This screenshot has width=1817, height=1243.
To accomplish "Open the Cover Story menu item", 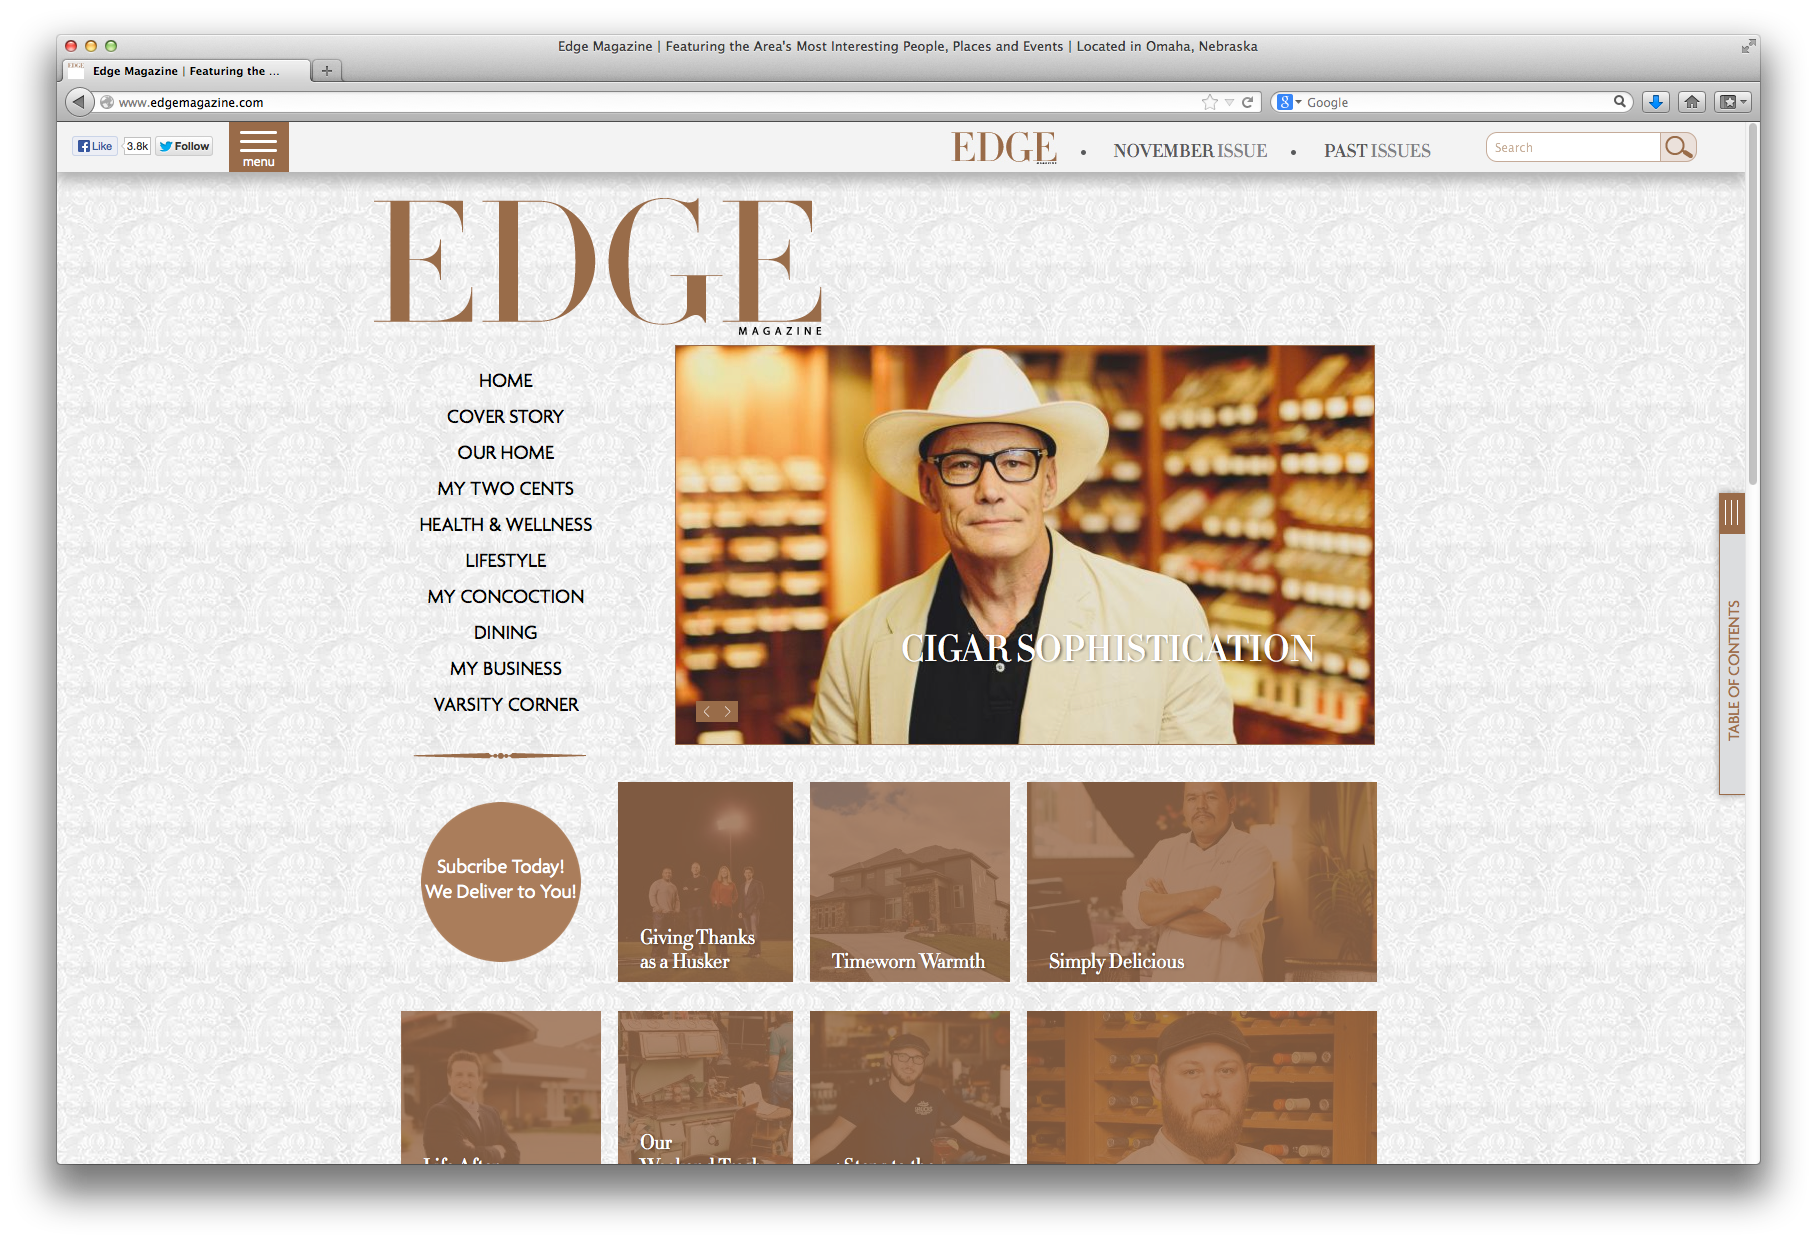I will pos(505,416).
